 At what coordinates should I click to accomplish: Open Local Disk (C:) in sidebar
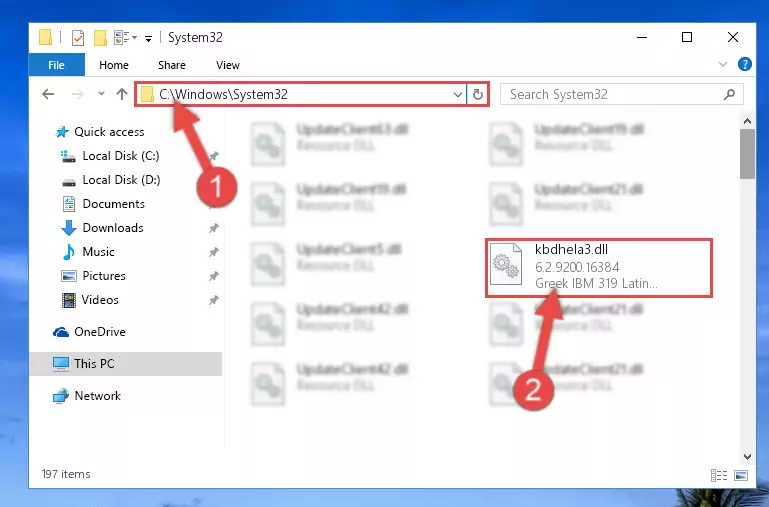coord(121,155)
